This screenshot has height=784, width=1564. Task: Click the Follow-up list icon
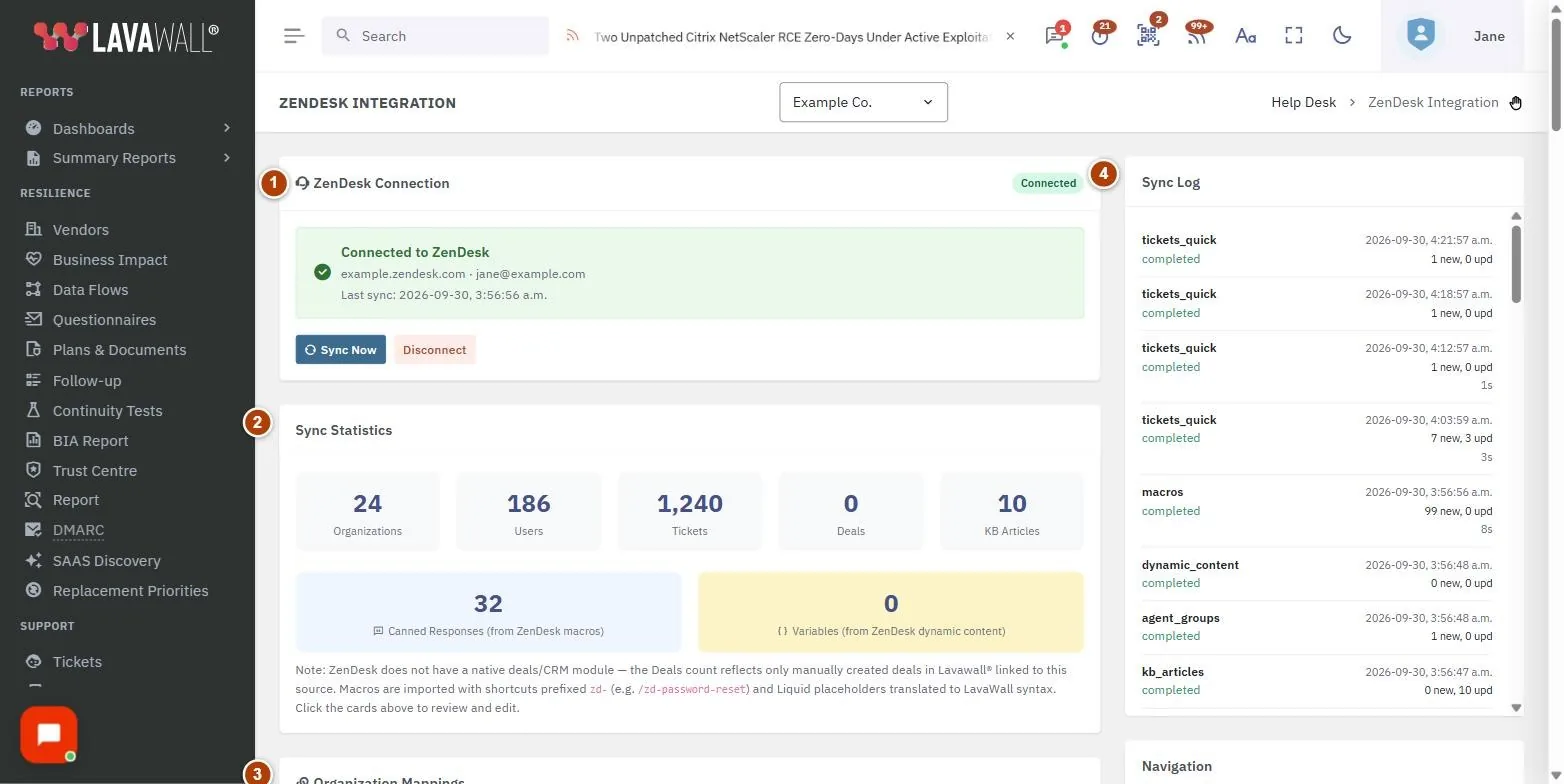pyautogui.click(x=34, y=381)
